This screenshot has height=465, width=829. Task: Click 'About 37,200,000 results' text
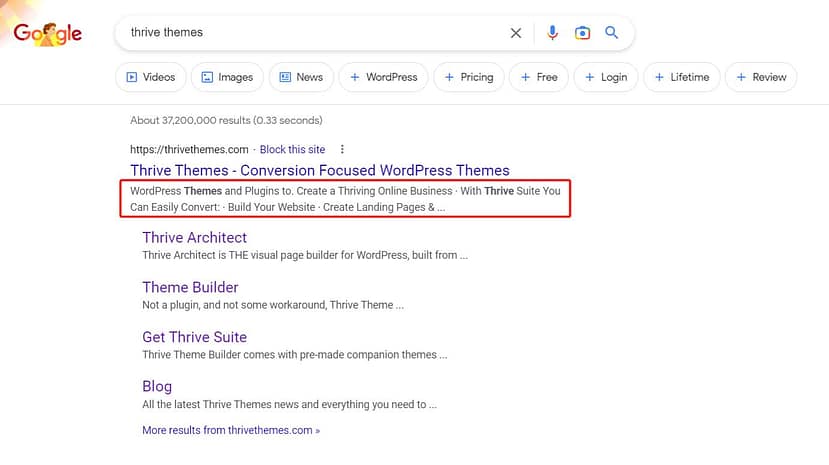coord(226,120)
